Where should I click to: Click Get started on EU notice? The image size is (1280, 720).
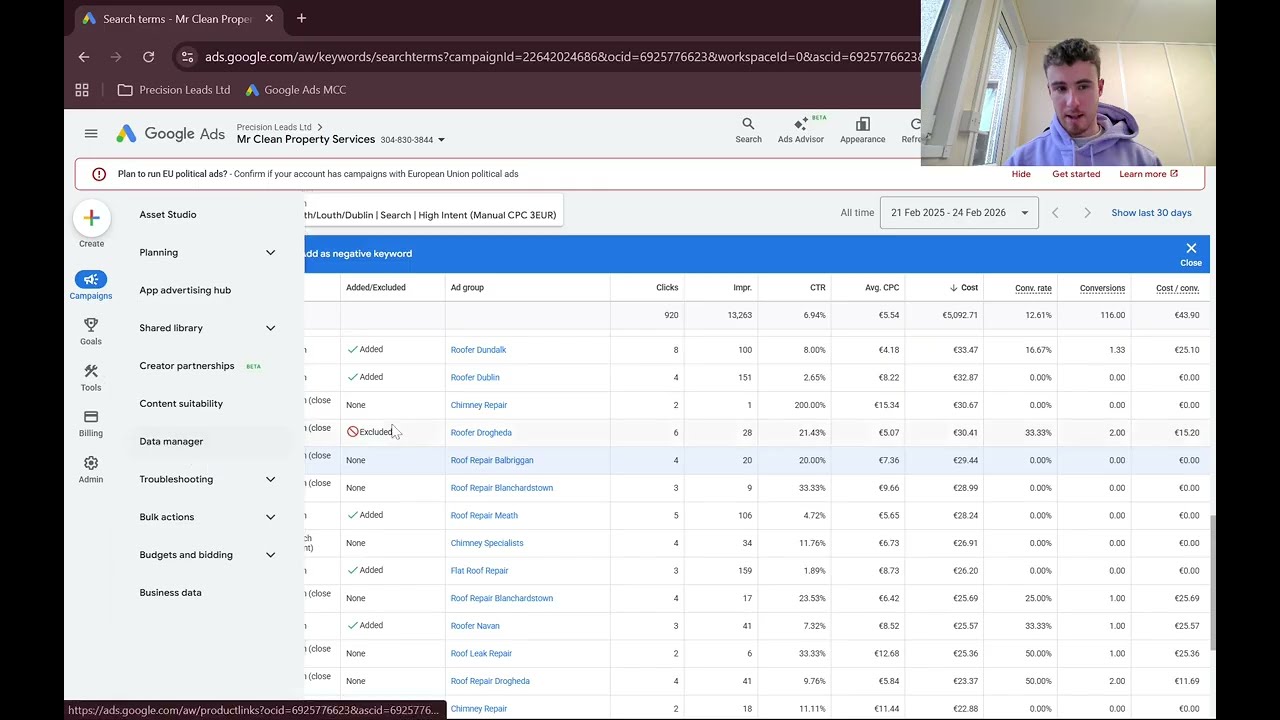(1076, 174)
